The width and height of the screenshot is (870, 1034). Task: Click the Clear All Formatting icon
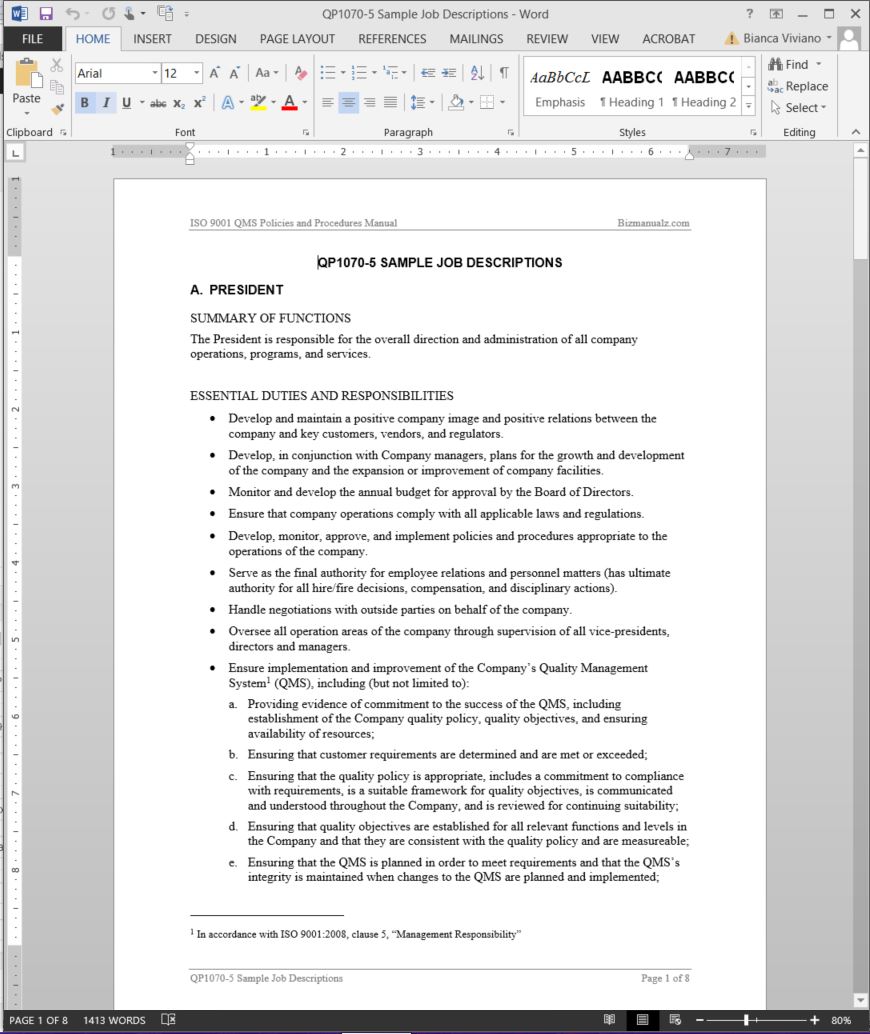(x=300, y=73)
